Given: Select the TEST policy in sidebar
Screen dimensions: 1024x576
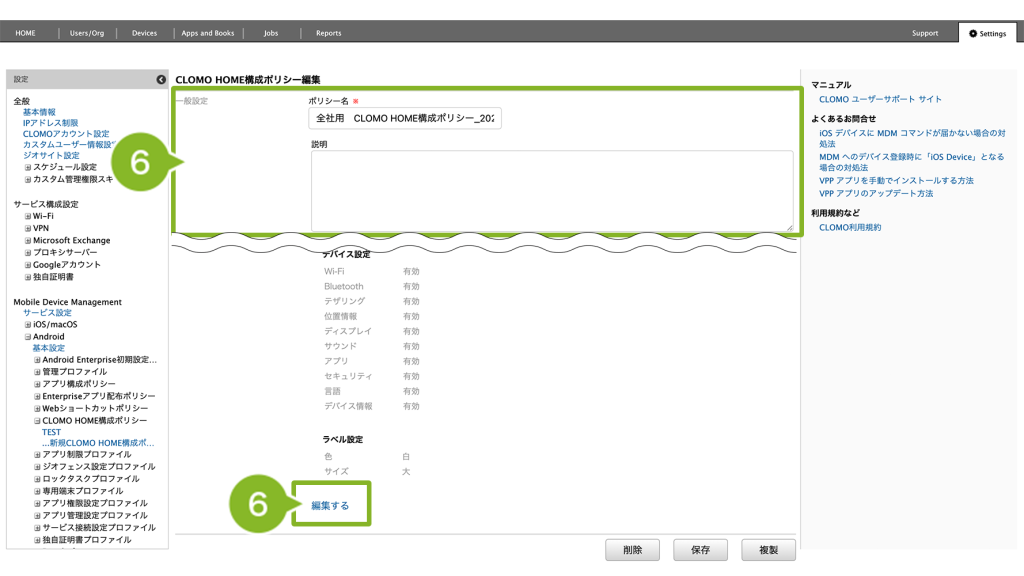Looking at the screenshot, I should pos(51,433).
